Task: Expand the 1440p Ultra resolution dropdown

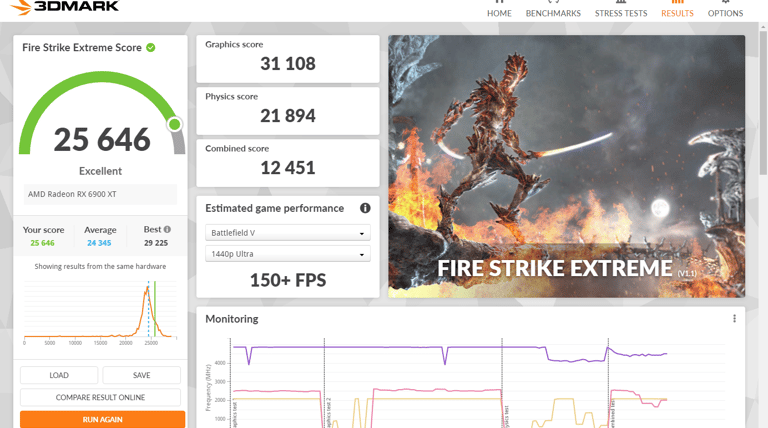Action: click(x=288, y=254)
